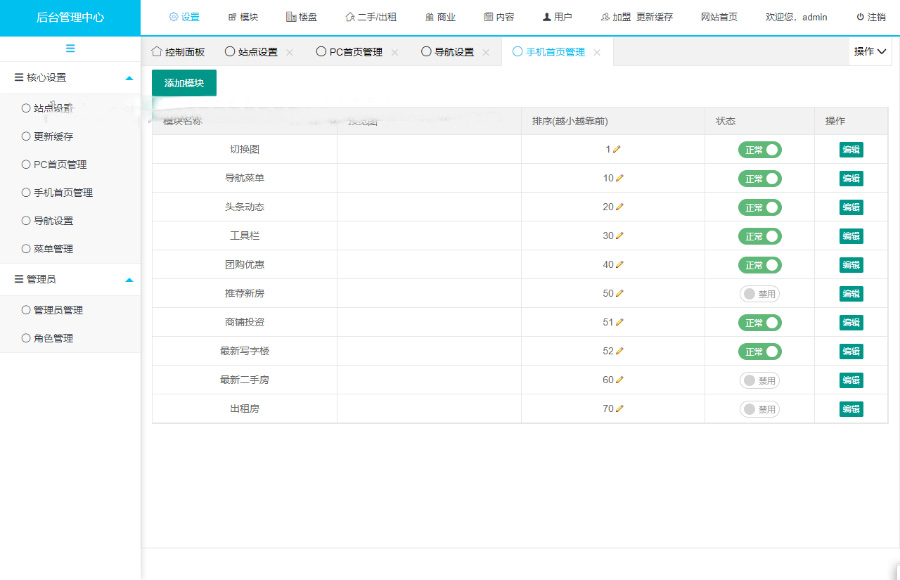
Task: Click 编辑 button for 头条动态 row
Action: click(851, 207)
